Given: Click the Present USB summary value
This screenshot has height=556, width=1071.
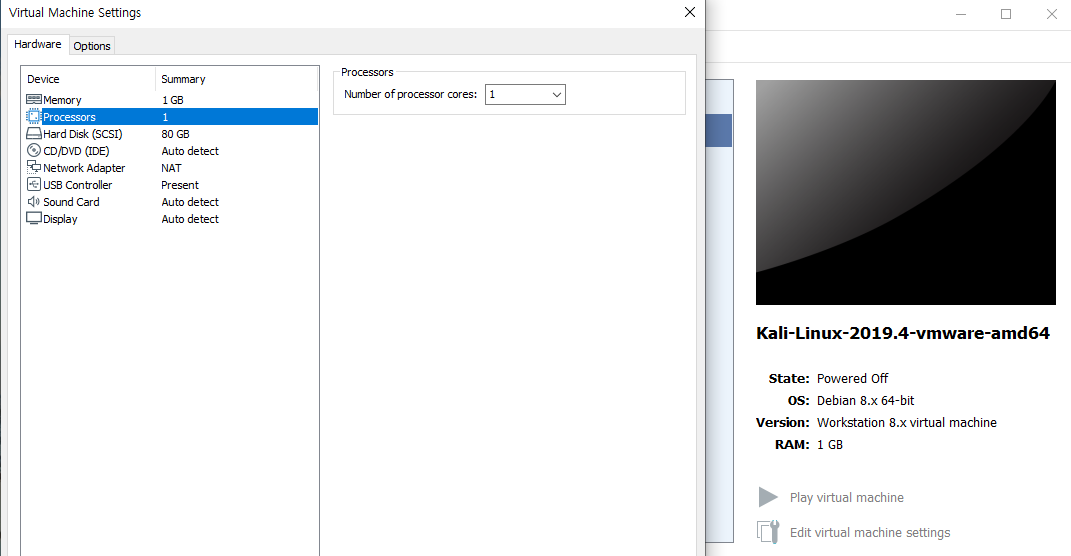Looking at the screenshot, I should click(x=180, y=185).
